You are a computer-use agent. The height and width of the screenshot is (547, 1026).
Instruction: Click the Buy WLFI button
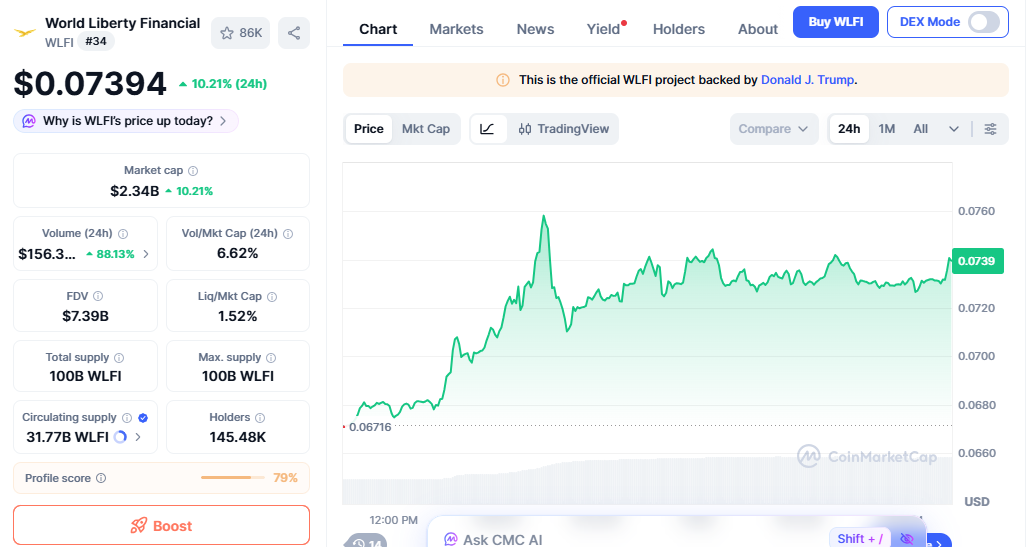(x=836, y=22)
